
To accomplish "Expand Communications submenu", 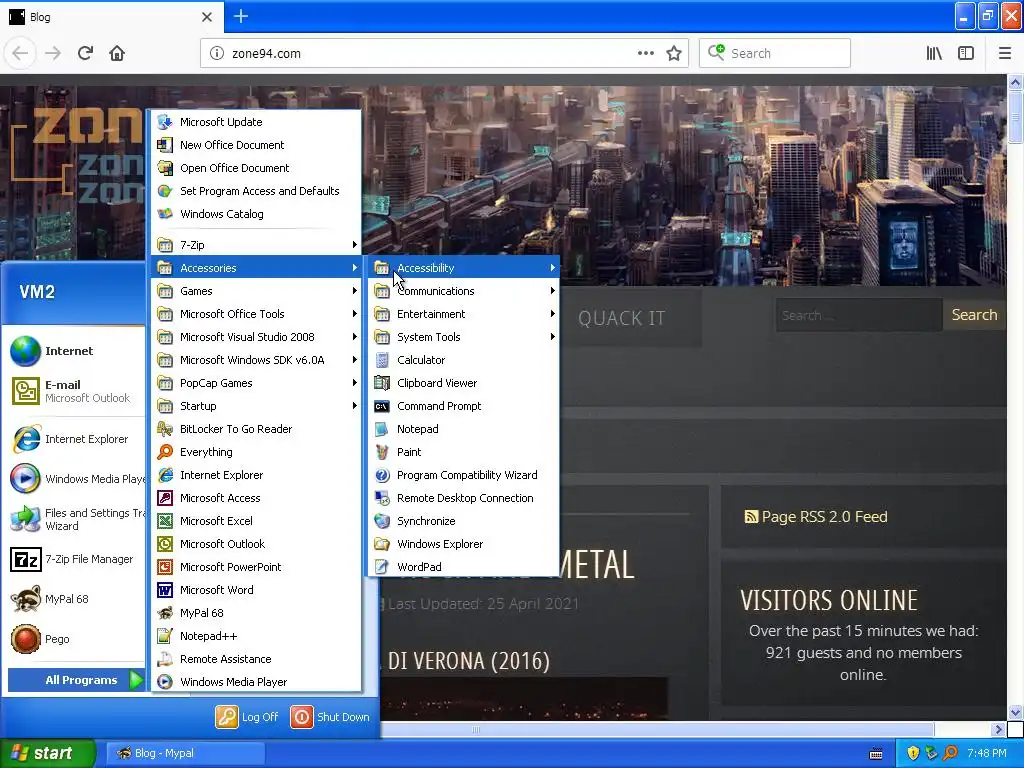I will point(464,291).
